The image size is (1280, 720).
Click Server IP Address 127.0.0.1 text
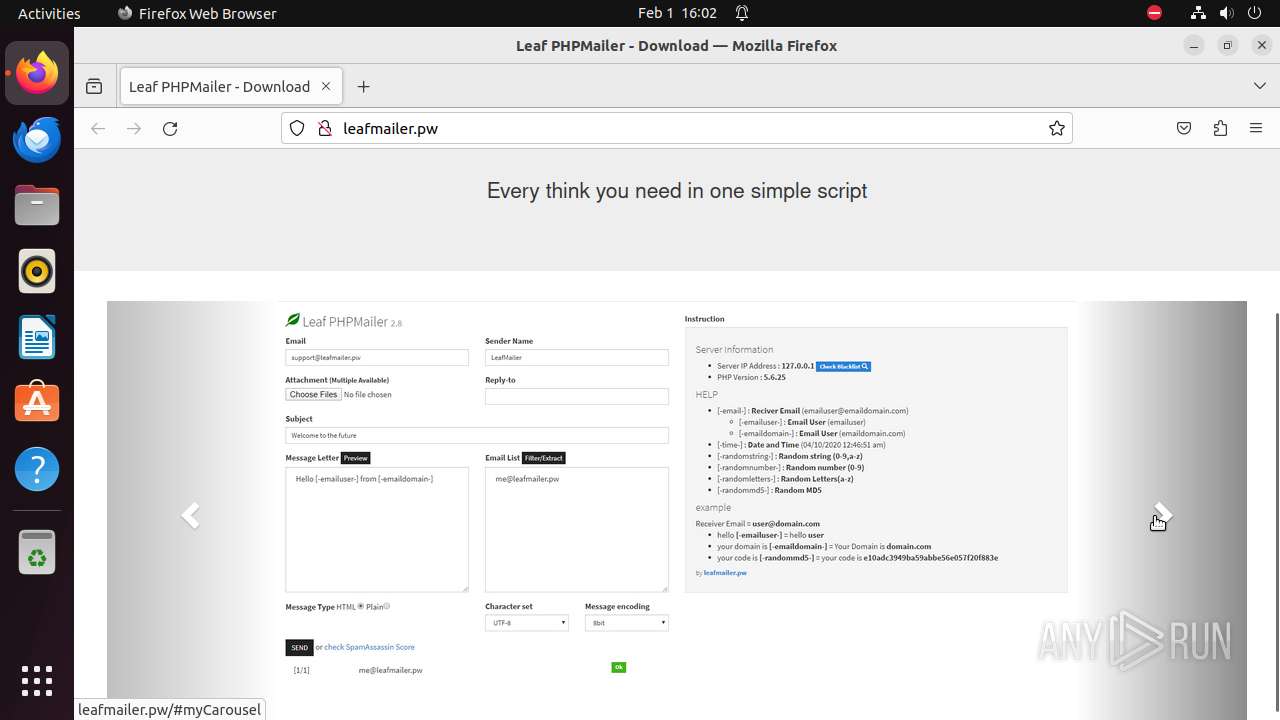[766, 366]
